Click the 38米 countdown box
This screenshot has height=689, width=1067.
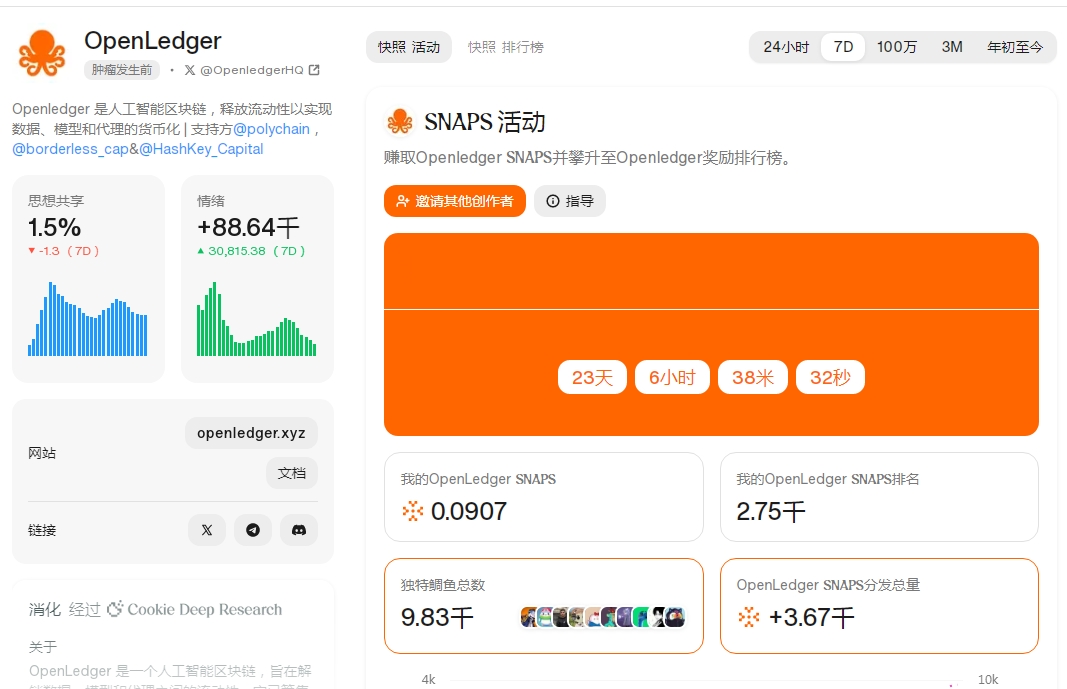(x=753, y=377)
